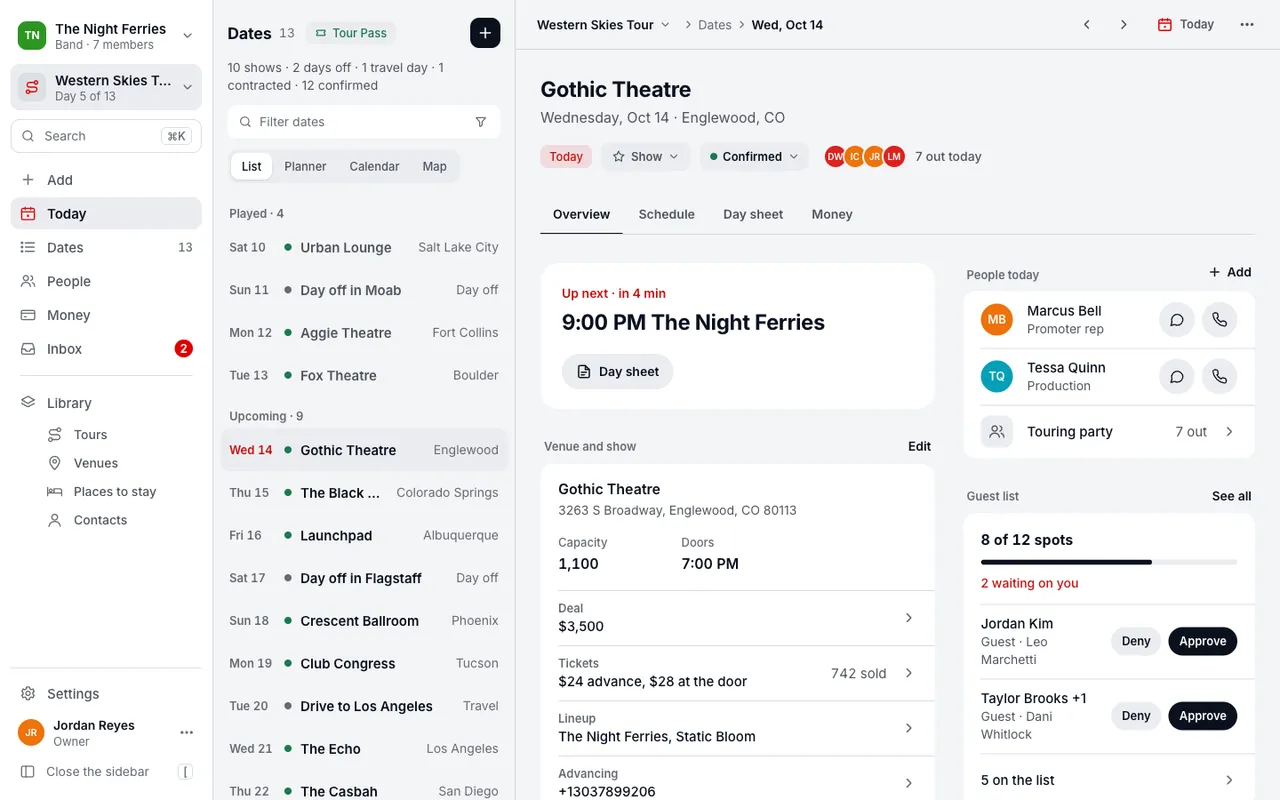Open the Confirmed status dropdown
Screen dimensions: 1280x800
(754, 157)
